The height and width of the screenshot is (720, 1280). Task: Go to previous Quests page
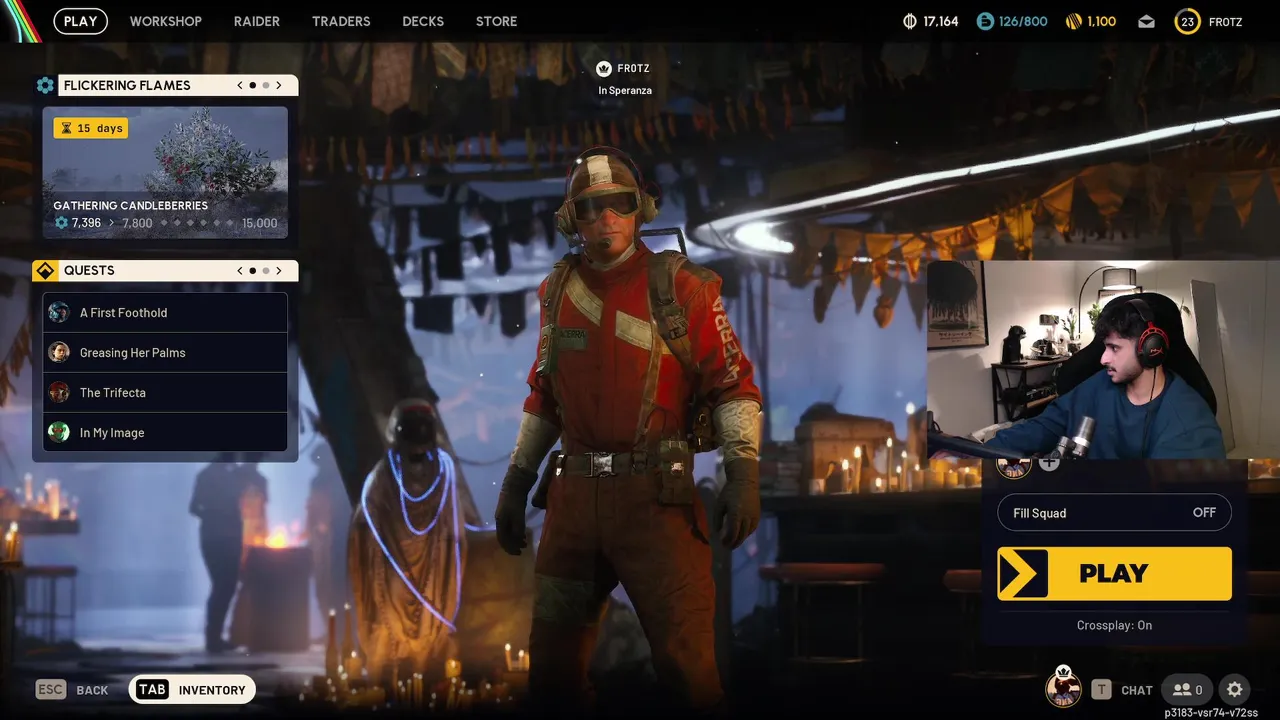[240, 270]
